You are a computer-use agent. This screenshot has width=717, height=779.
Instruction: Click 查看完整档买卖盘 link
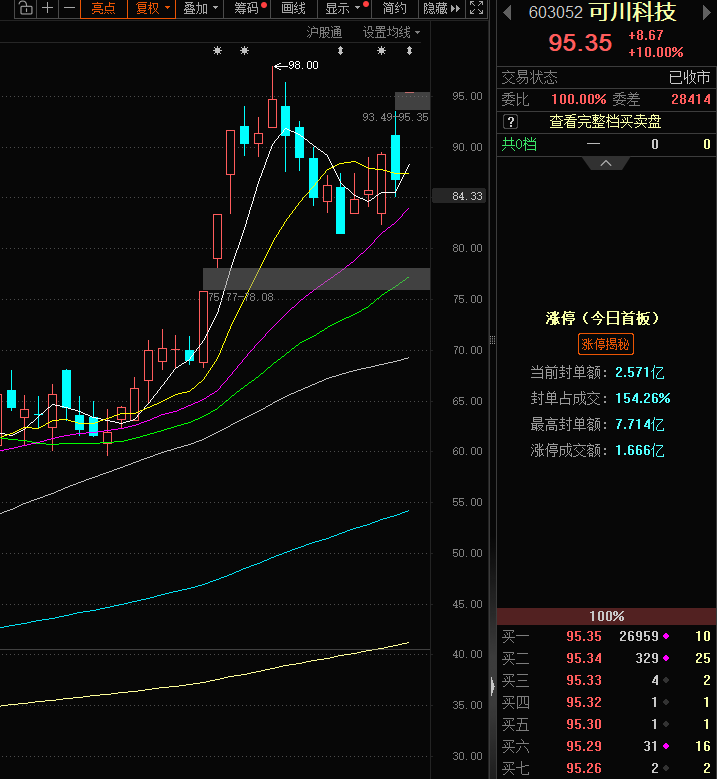tap(605, 122)
